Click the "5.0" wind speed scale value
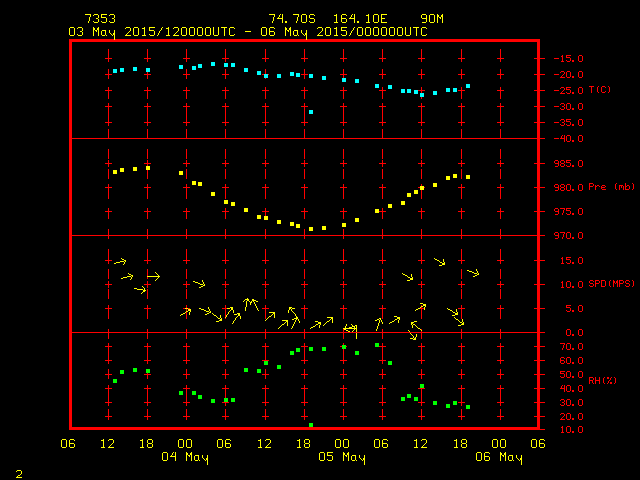The image size is (640, 480). 575,309
